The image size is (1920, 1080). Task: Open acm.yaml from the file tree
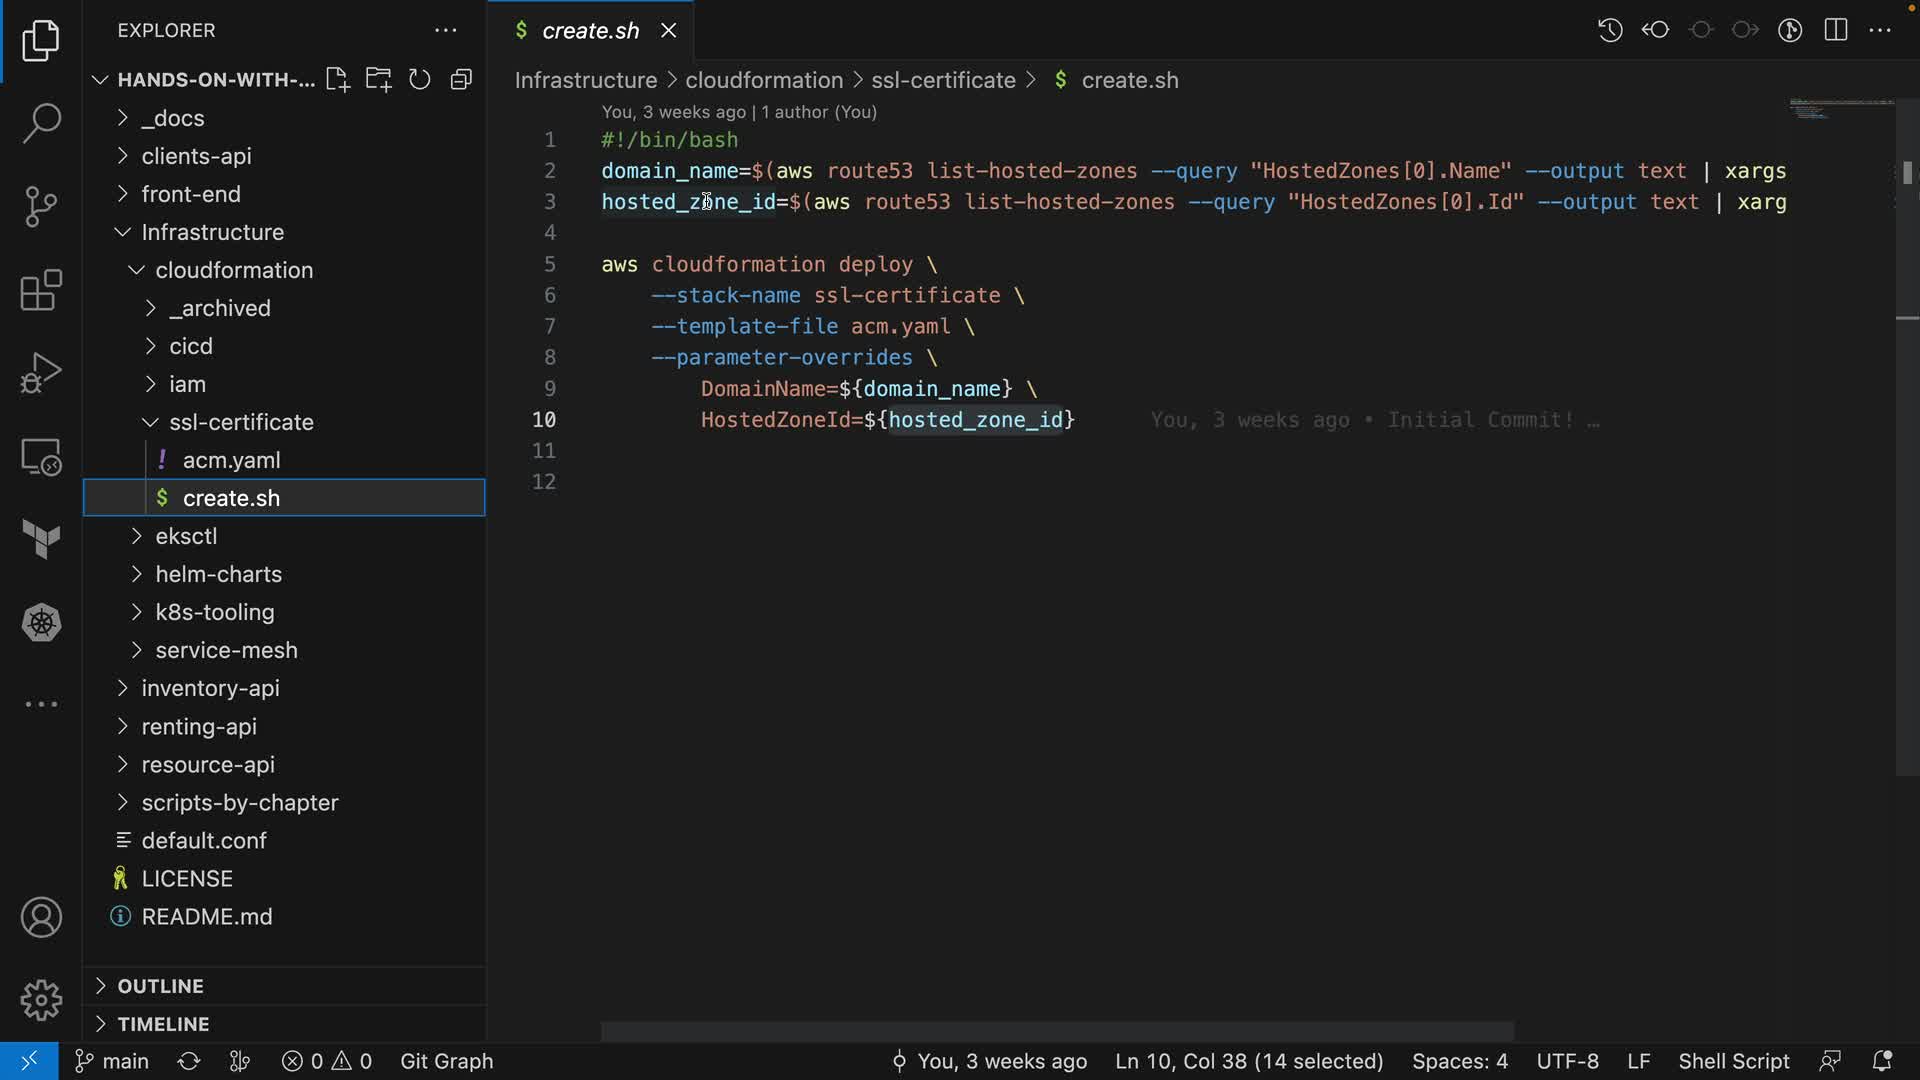tap(231, 460)
